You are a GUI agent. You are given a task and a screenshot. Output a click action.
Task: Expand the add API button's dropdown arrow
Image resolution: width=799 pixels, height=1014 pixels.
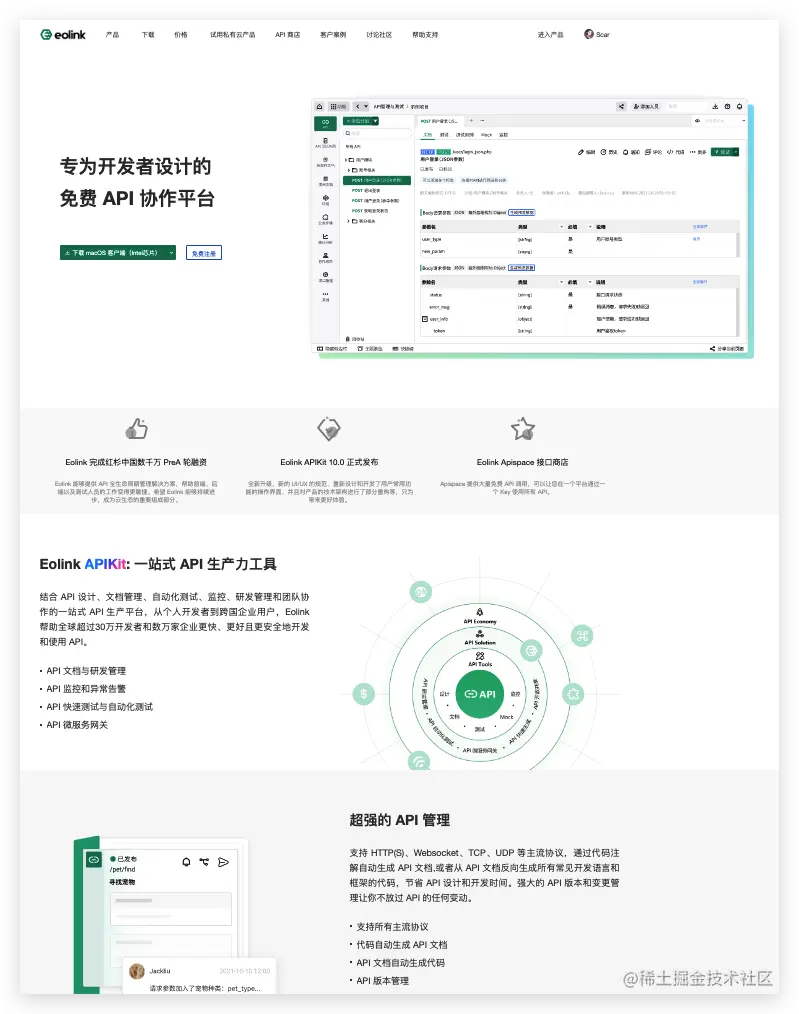[x=376, y=121]
